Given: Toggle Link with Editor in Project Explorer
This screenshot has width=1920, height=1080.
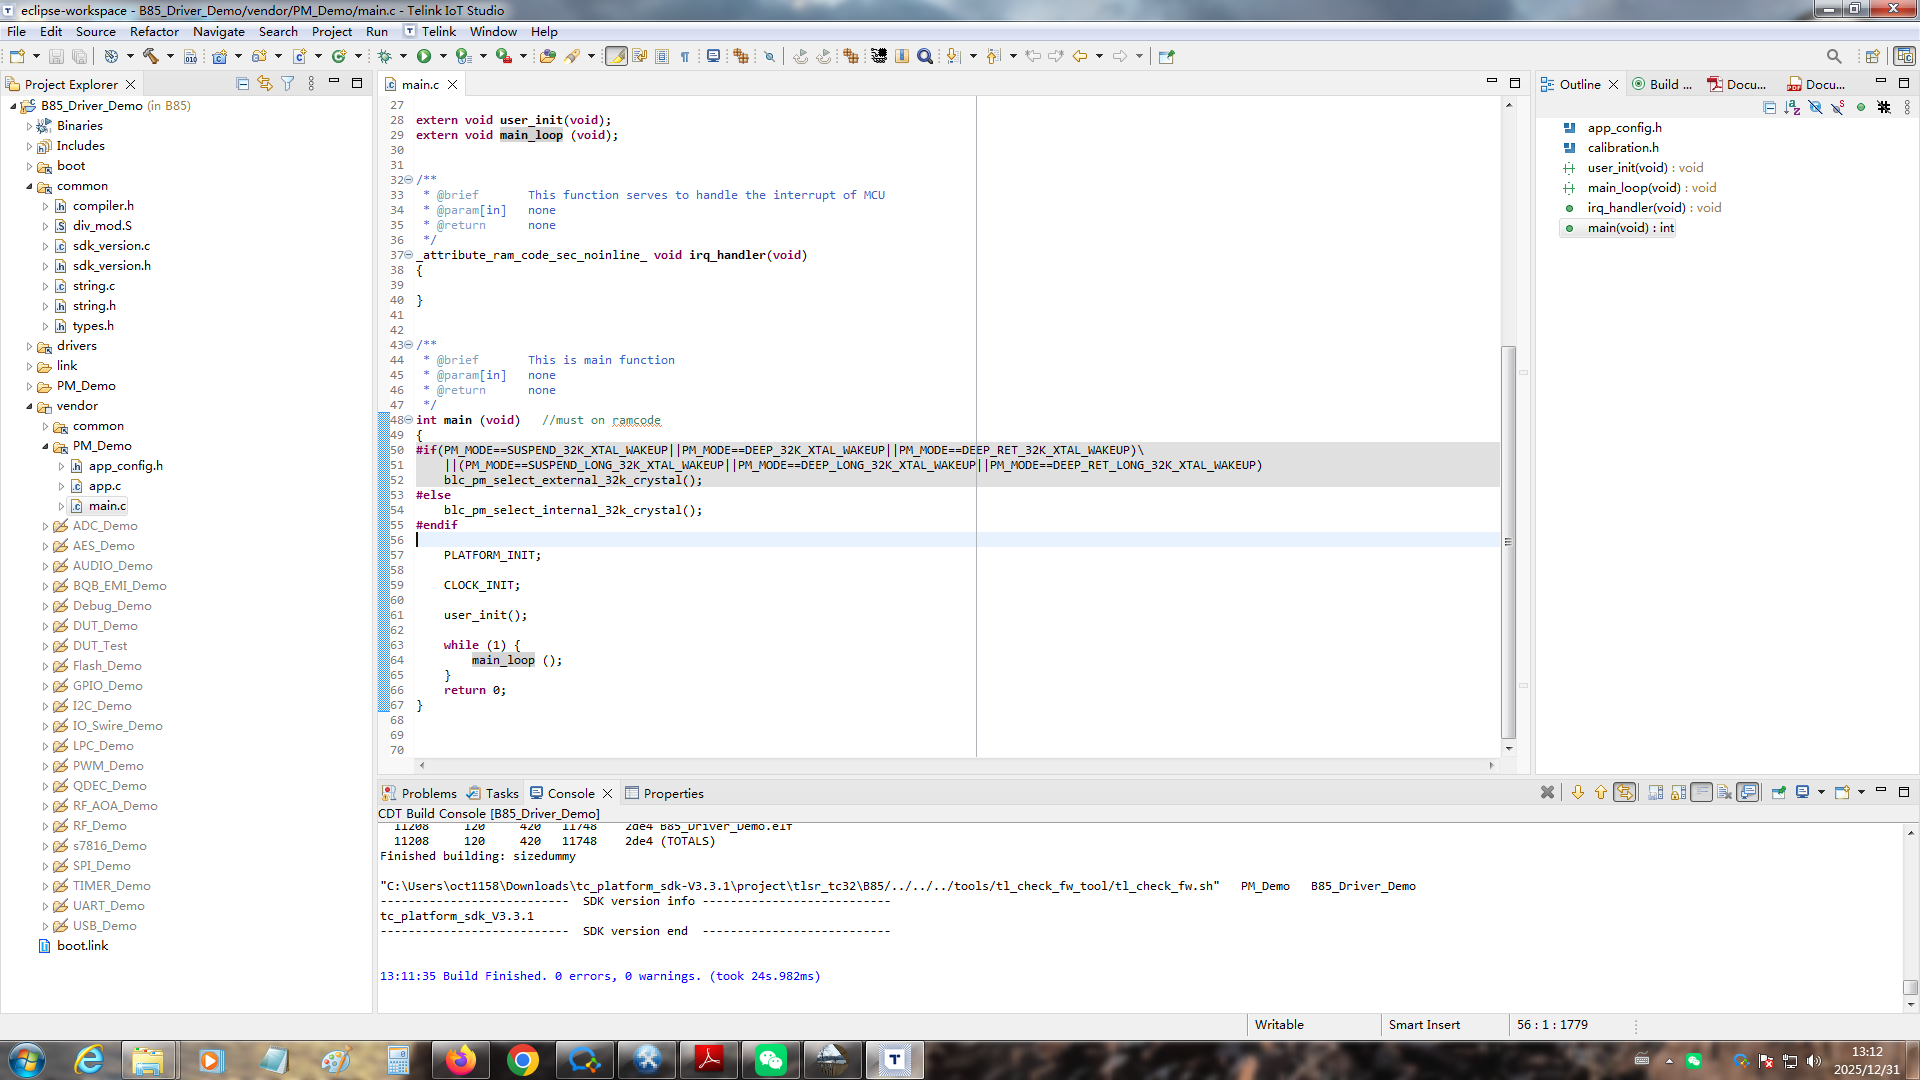Looking at the screenshot, I should (265, 84).
